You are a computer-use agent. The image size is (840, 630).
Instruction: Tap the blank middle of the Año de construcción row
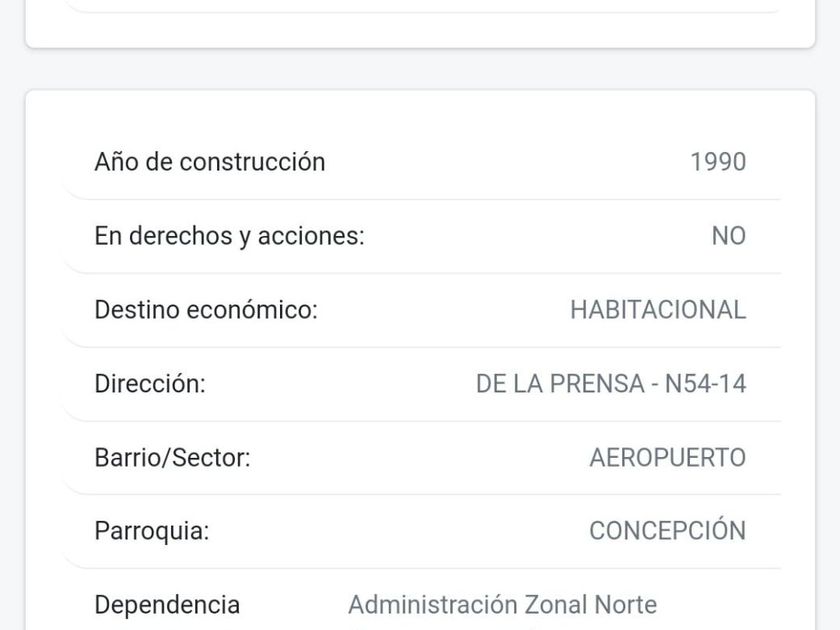[x=500, y=162]
